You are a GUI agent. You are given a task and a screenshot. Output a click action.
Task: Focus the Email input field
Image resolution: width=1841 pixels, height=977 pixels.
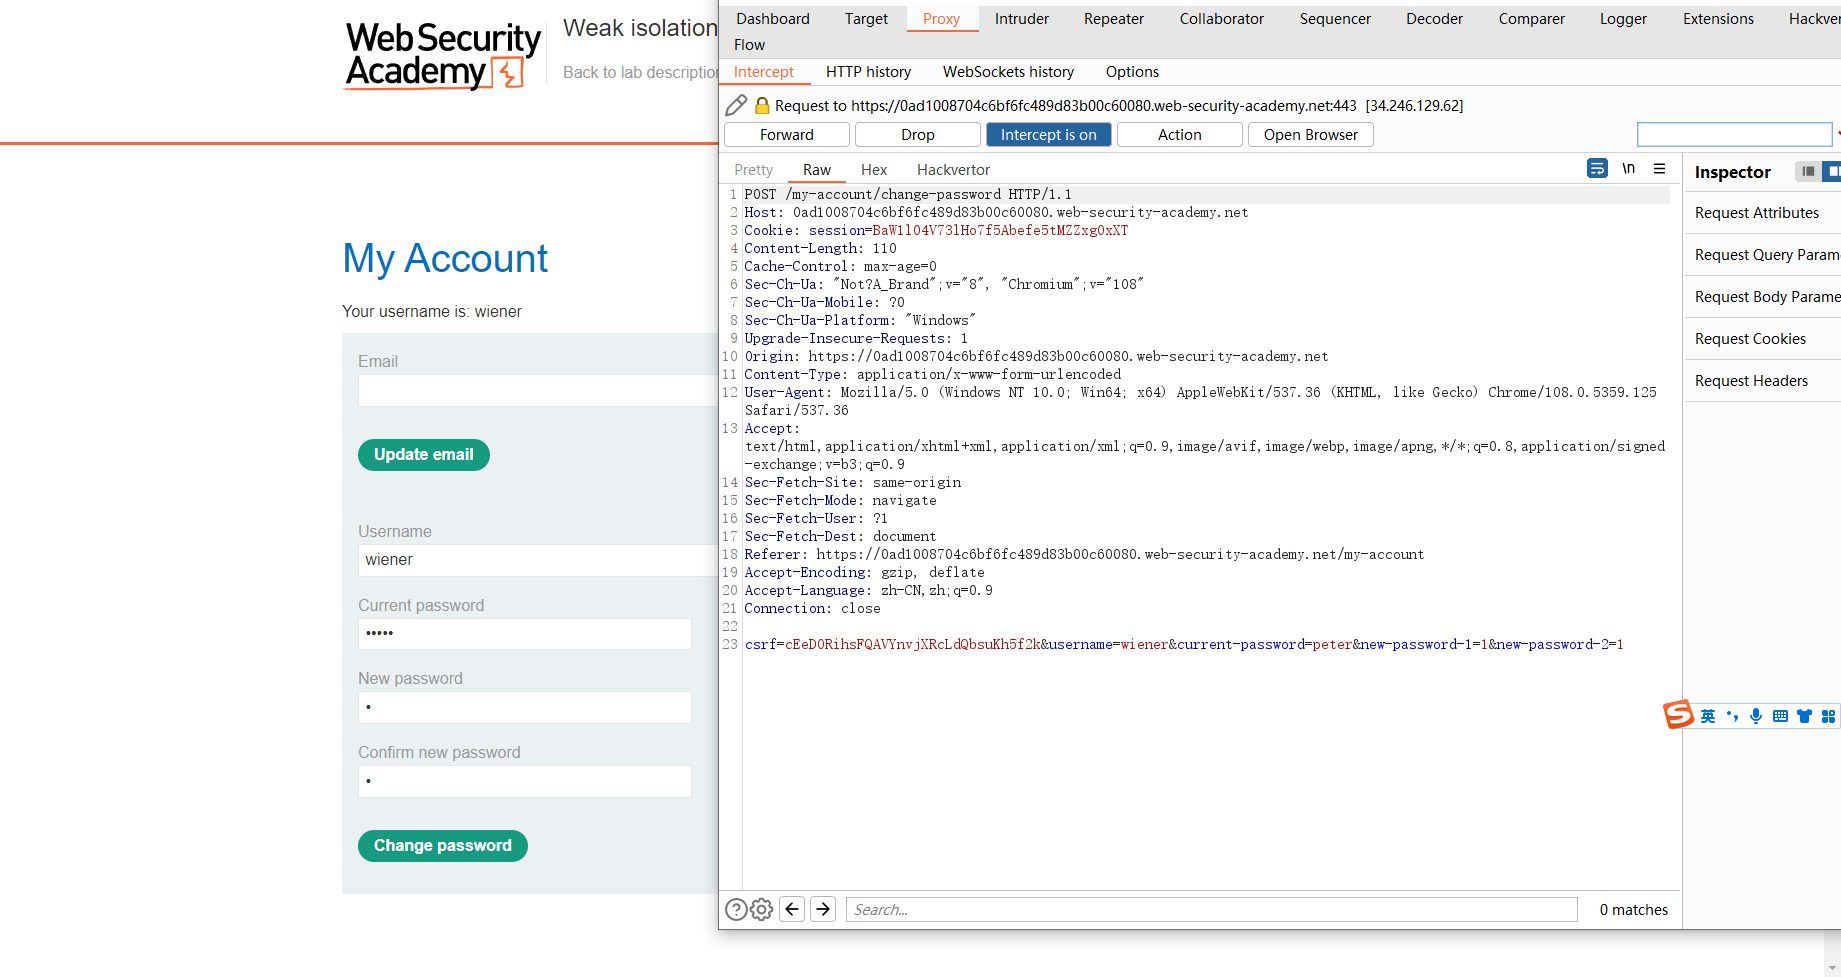tap(538, 390)
